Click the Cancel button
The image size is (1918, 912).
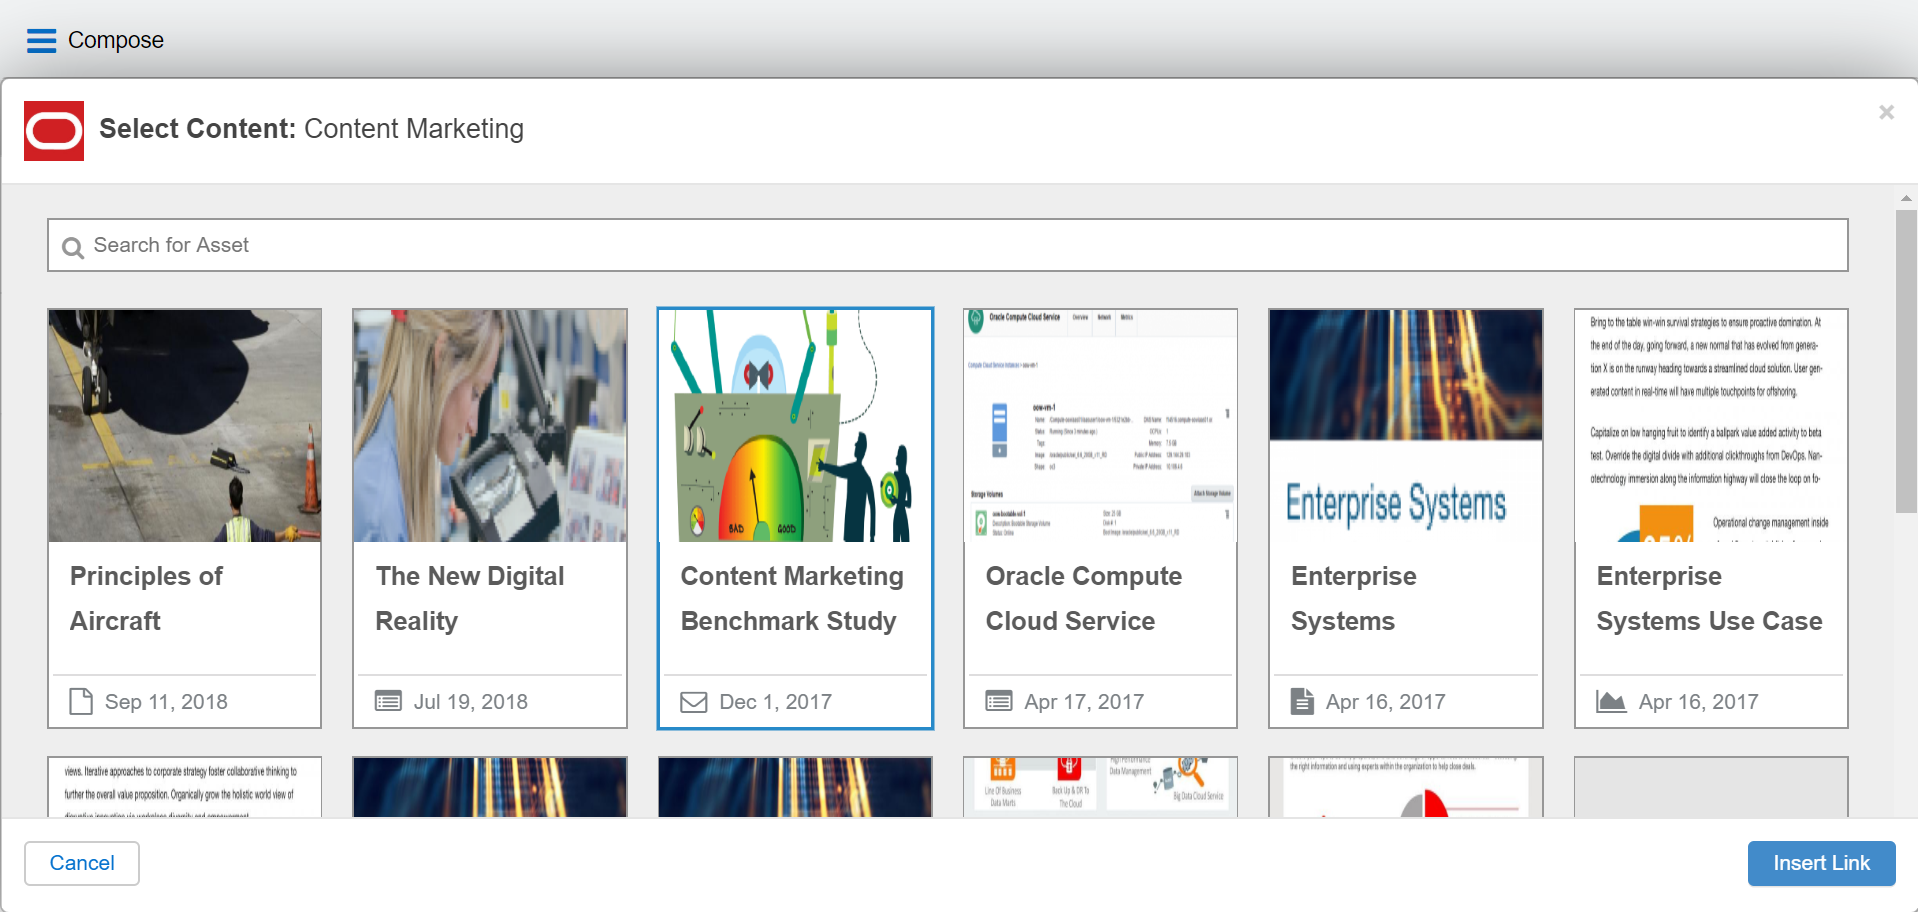pos(82,863)
